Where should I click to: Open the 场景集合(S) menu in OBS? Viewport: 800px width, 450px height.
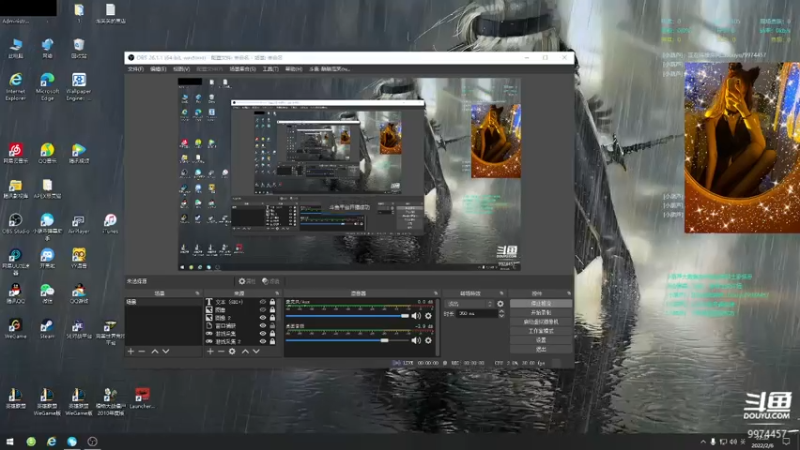pos(242,69)
